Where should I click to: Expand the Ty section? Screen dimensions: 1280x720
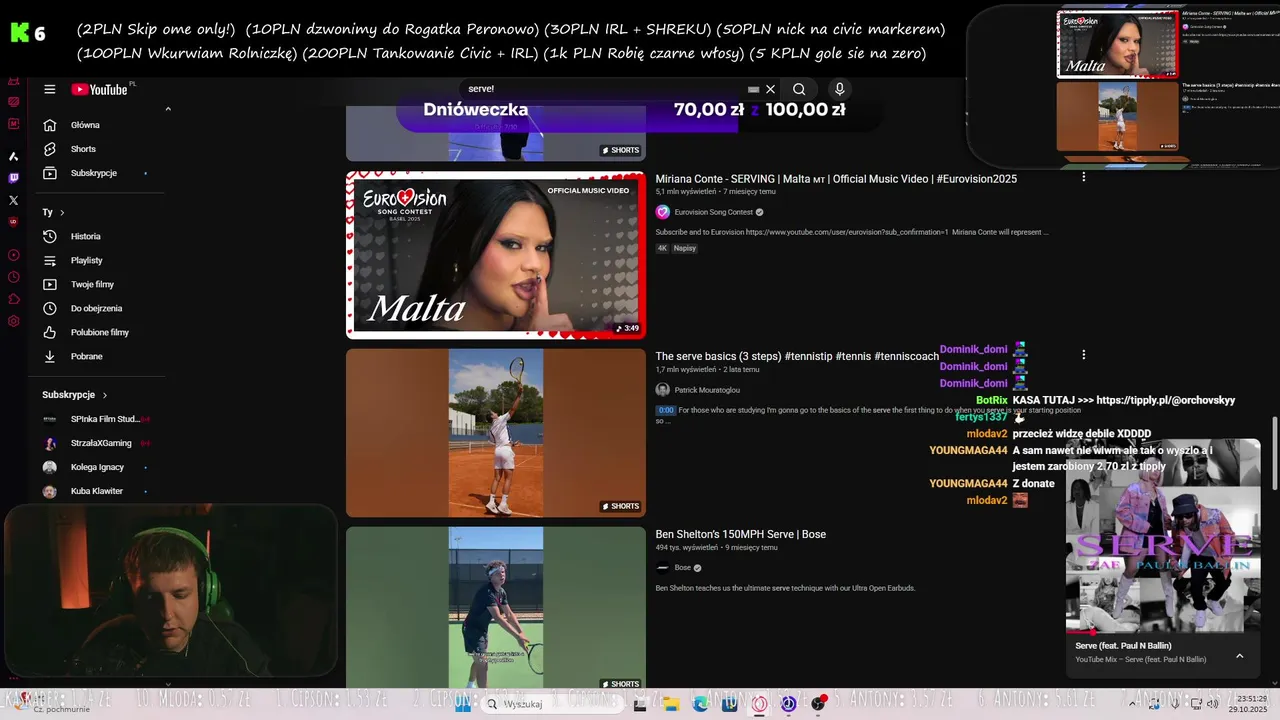pyautogui.click(x=53, y=212)
